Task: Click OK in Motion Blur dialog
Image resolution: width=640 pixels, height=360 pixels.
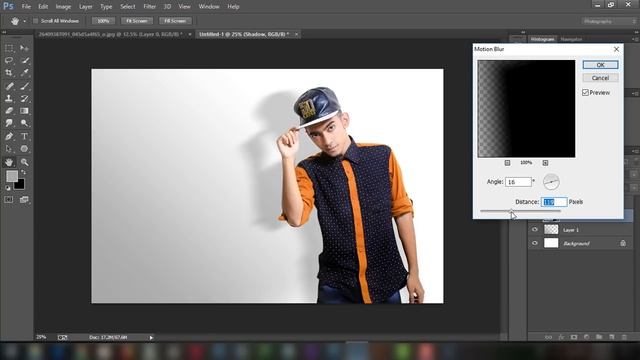Action: (x=600, y=65)
